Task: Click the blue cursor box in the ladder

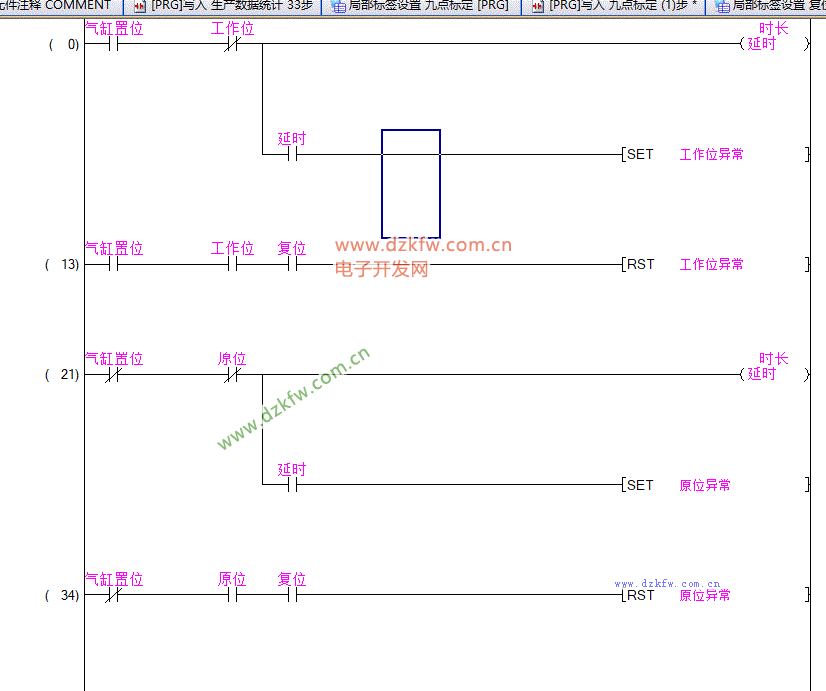Action: 410,183
